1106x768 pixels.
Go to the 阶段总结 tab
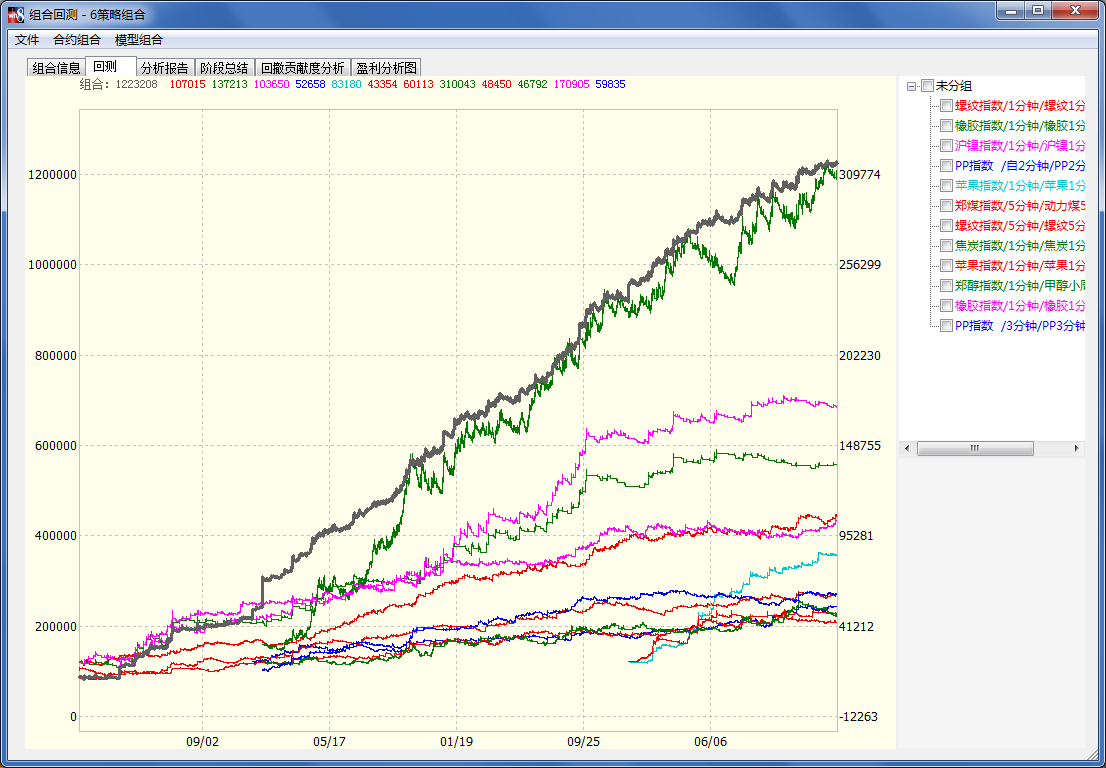point(224,68)
